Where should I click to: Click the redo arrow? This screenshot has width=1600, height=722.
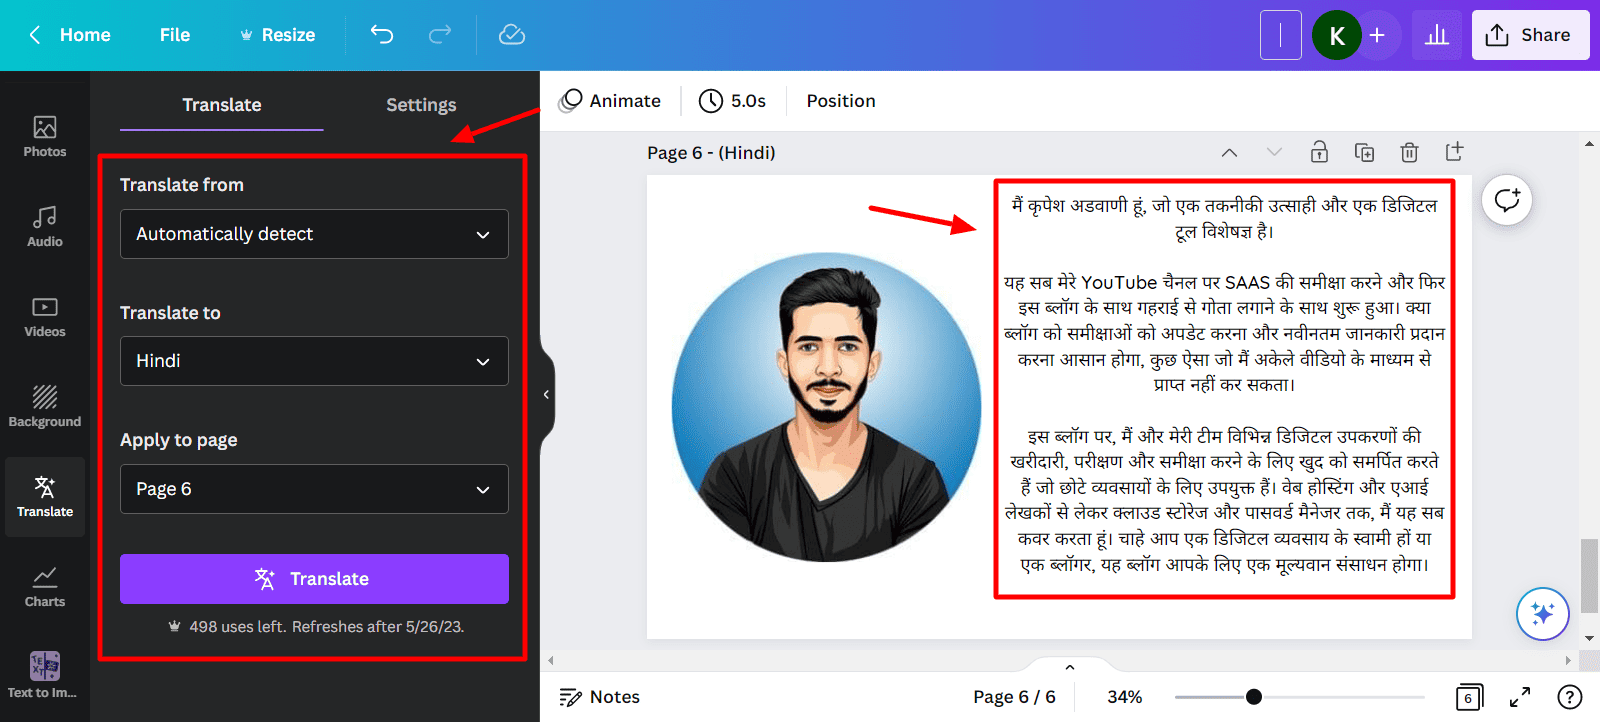pos(440,35)
